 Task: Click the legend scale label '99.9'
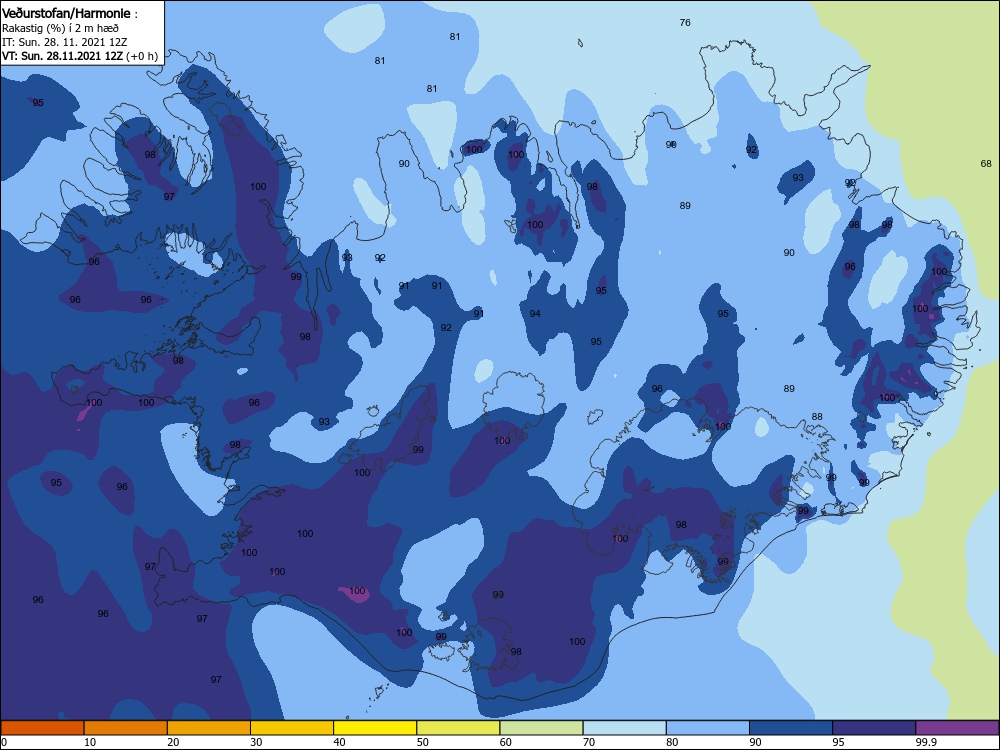point(926,742)
